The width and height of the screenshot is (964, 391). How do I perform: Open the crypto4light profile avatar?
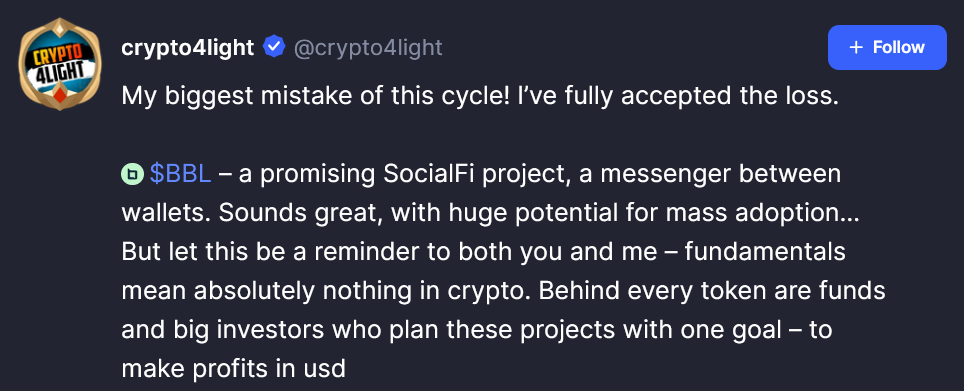60,64
